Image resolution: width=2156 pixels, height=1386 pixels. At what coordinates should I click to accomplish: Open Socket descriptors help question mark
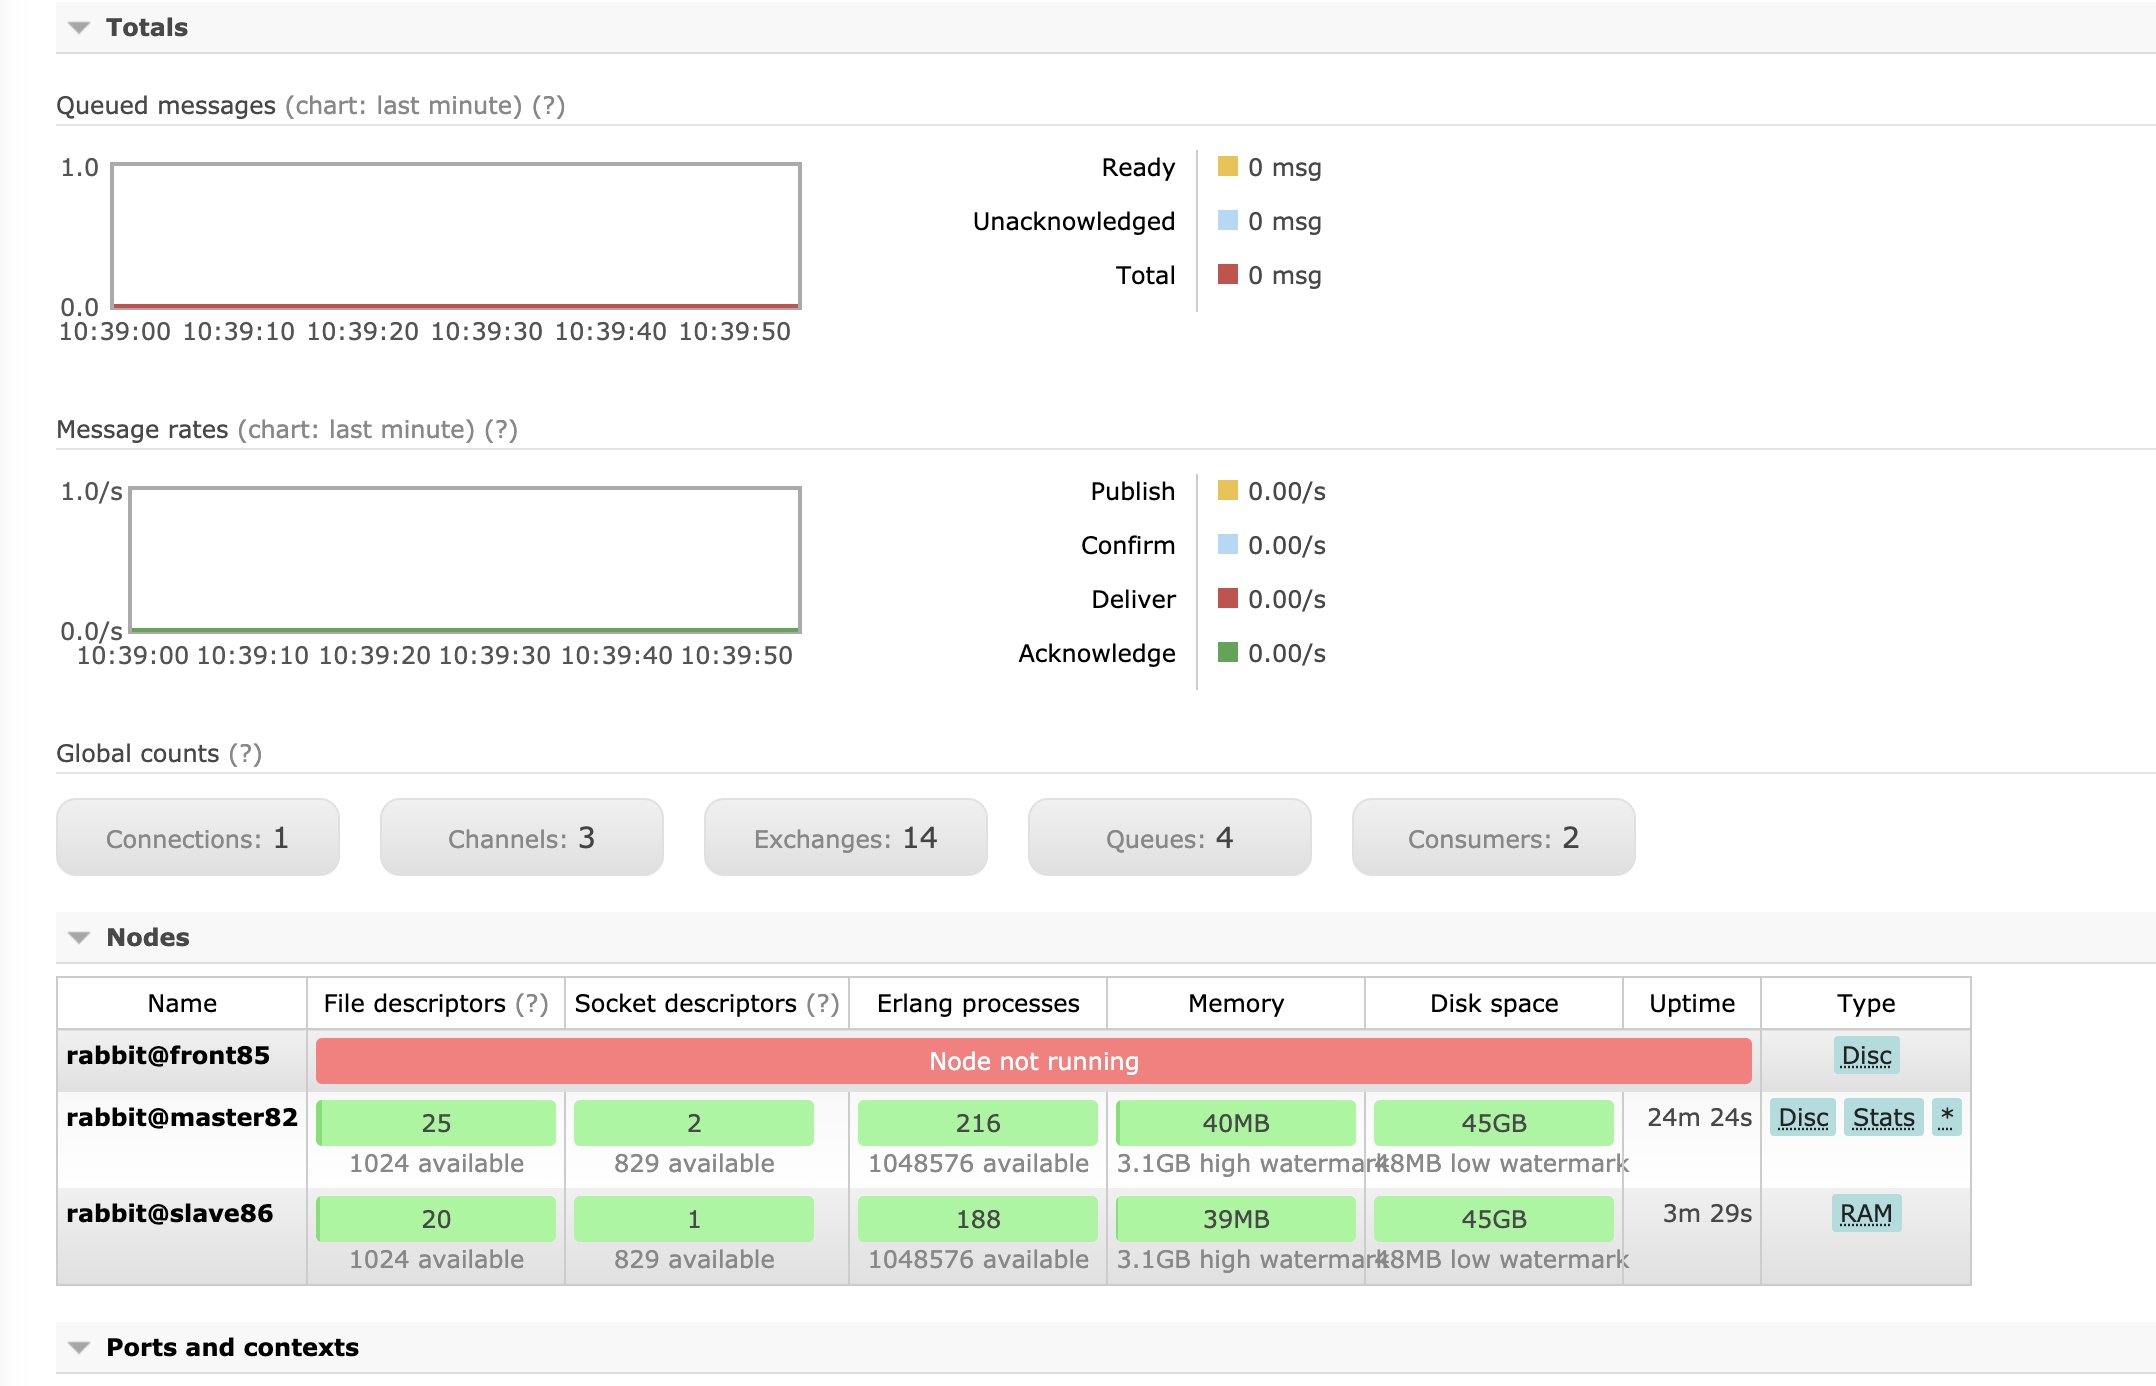(822, 1004)
